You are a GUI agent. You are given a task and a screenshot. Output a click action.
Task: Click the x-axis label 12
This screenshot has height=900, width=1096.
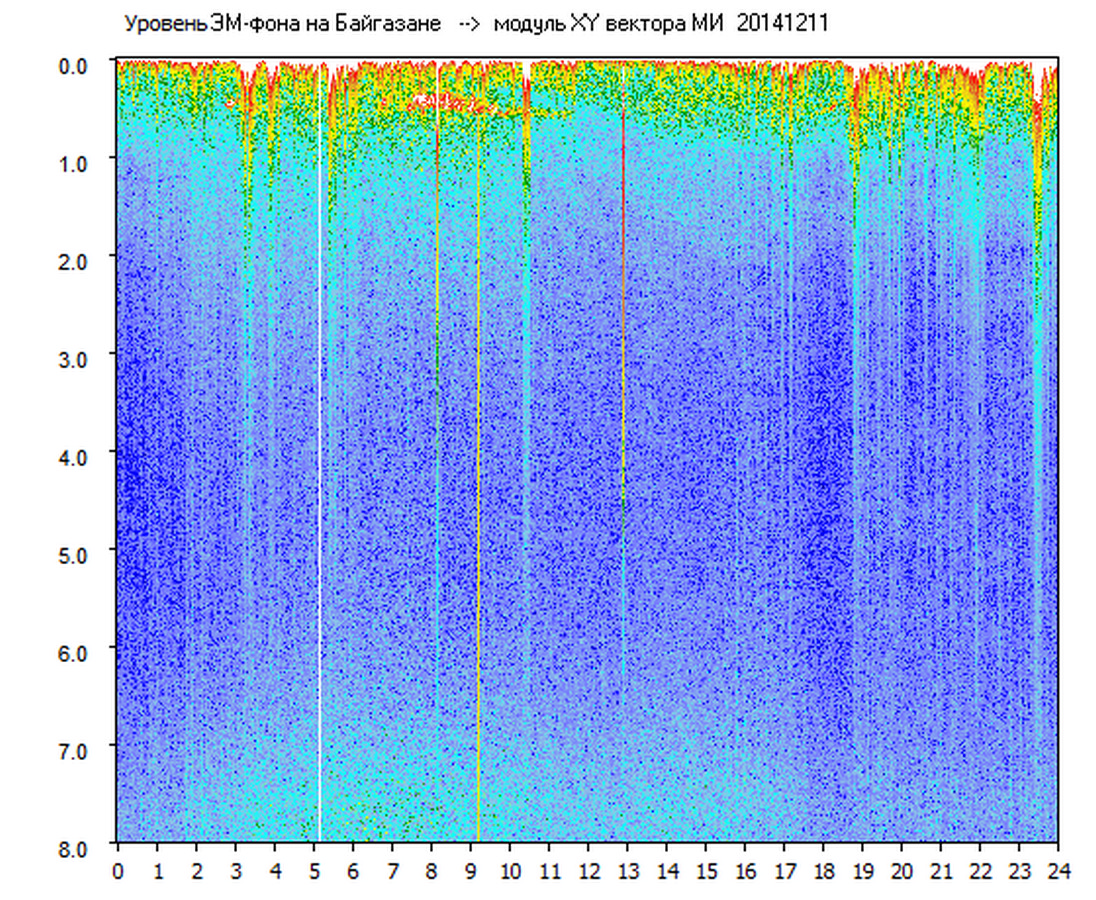point(588,871)
